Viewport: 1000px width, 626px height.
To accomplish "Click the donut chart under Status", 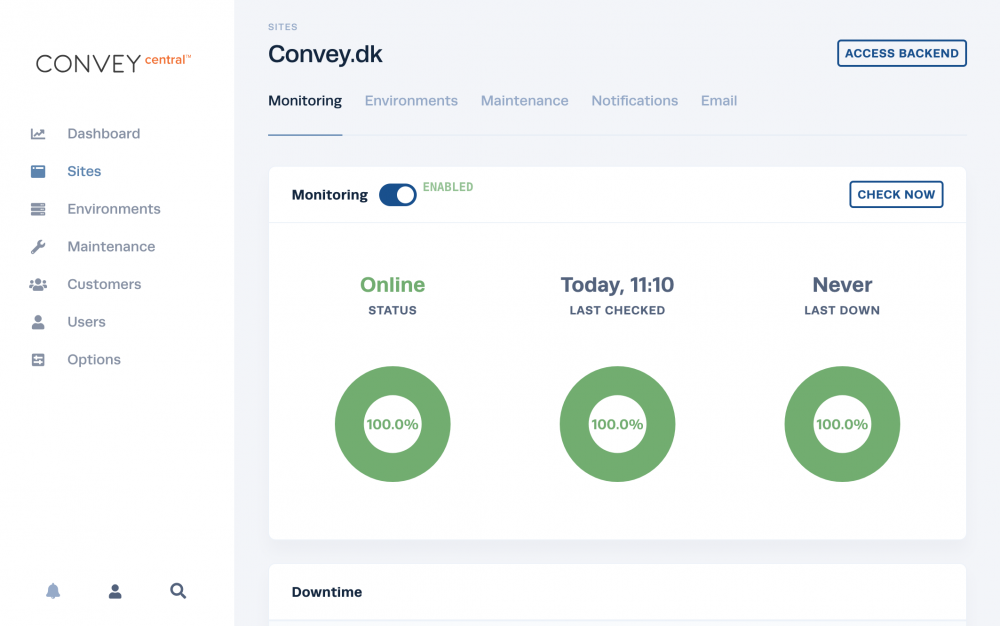I will pos(393,424).
